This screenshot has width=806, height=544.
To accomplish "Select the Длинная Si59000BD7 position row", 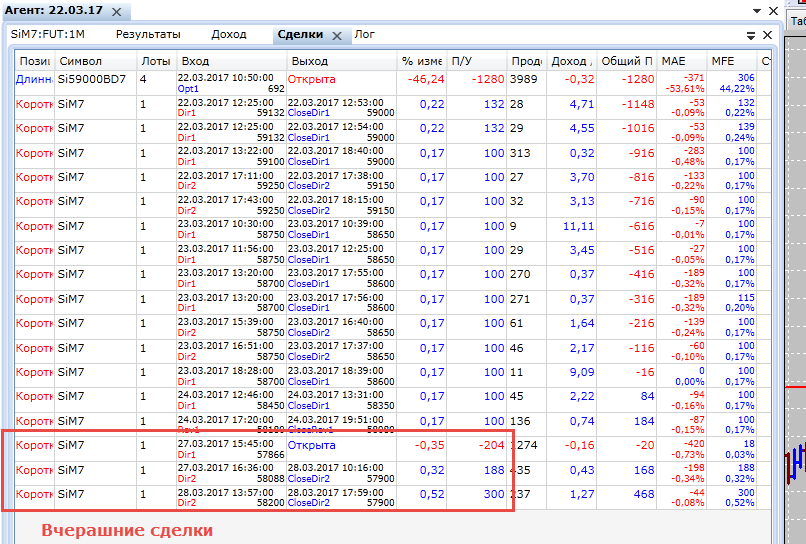I will (393, 83).
